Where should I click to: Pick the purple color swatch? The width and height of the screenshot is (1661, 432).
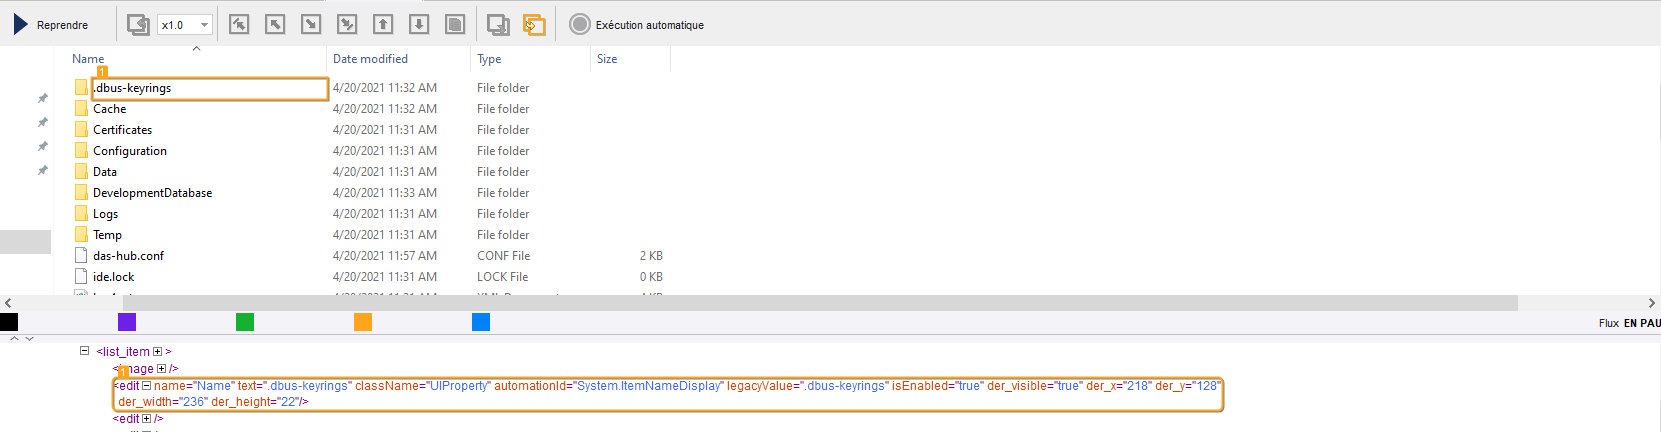pos(127,322)
